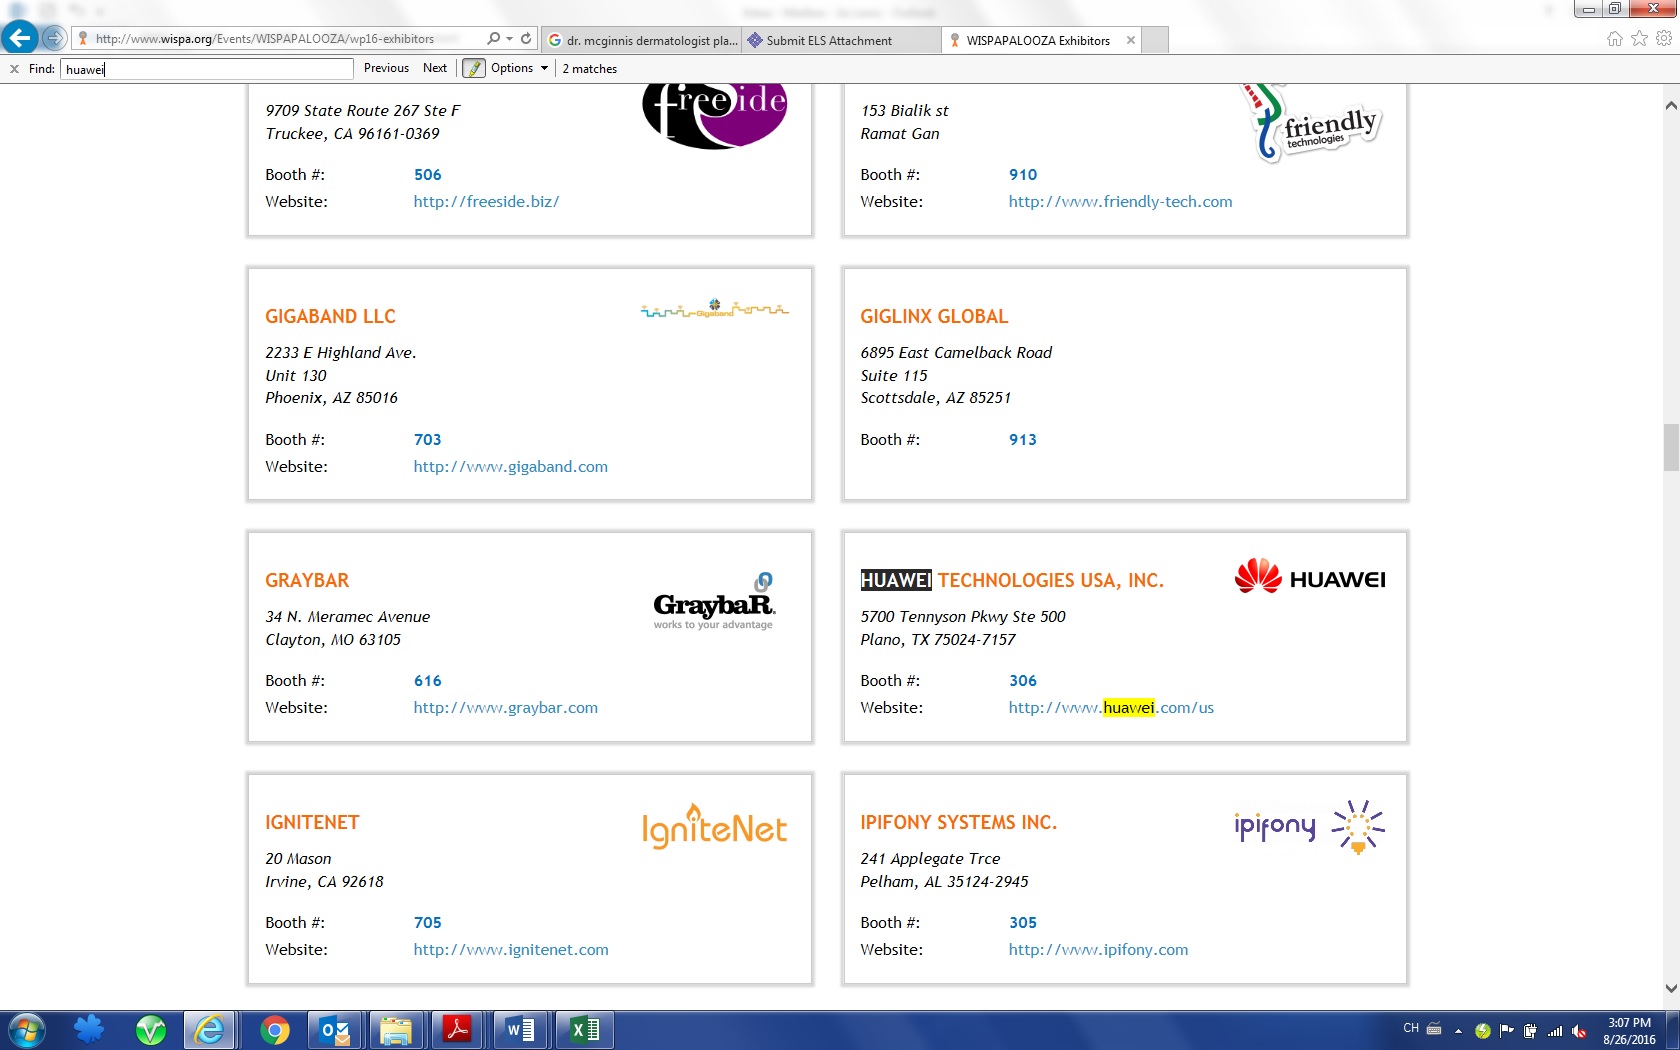Open booth number 305 link
The width and height of the screenshot is (1680, 1050).
pyautogui.click(x=1023, y=922)
